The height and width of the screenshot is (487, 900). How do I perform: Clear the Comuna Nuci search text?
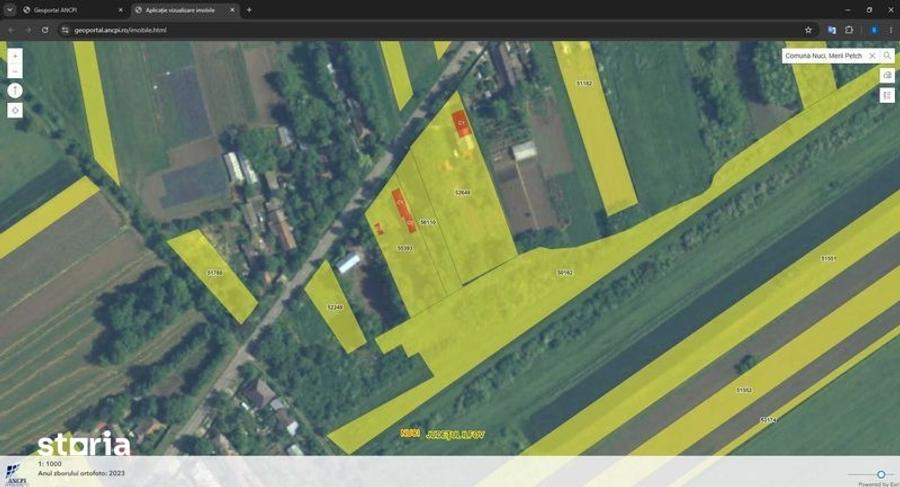pyautogui.click(x=872, y=56)
